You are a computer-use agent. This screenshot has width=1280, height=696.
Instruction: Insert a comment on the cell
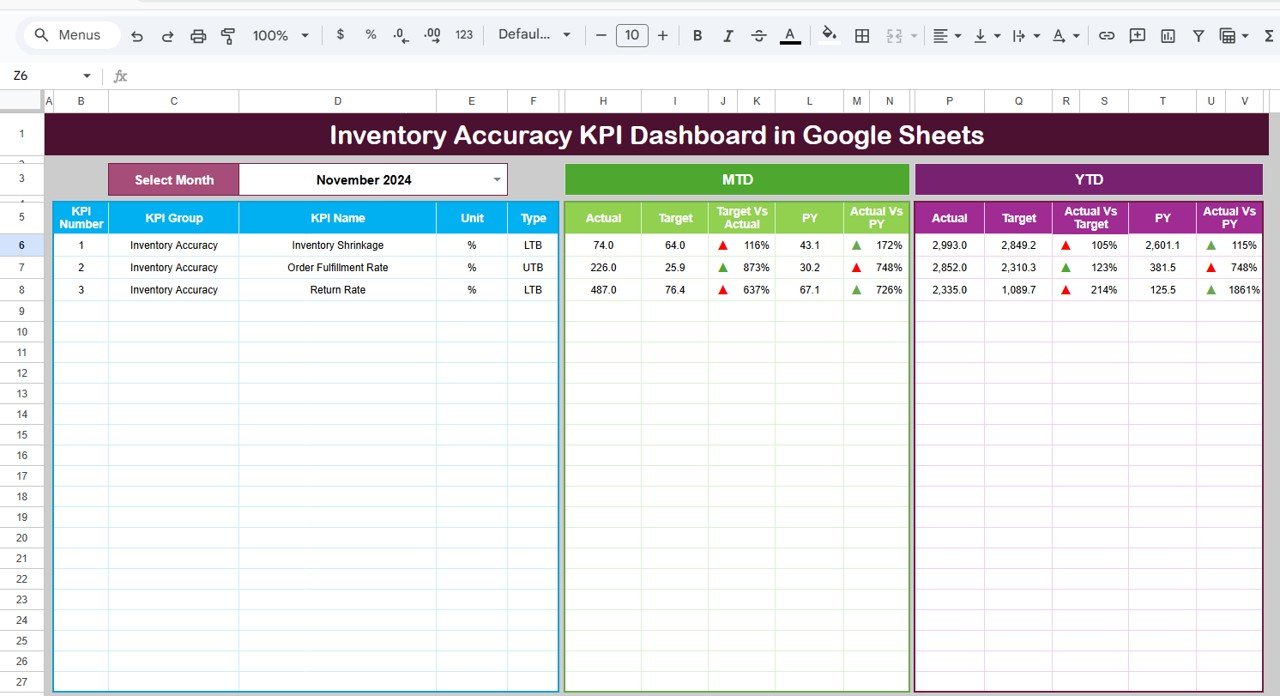1137,35
